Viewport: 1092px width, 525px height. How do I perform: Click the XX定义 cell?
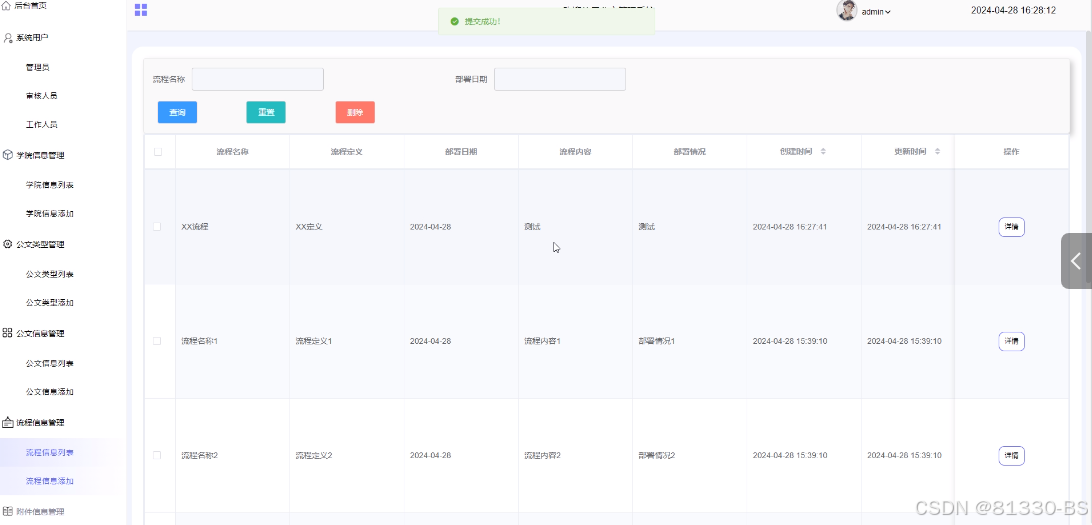pyautogui.click(x=347, y=227)
